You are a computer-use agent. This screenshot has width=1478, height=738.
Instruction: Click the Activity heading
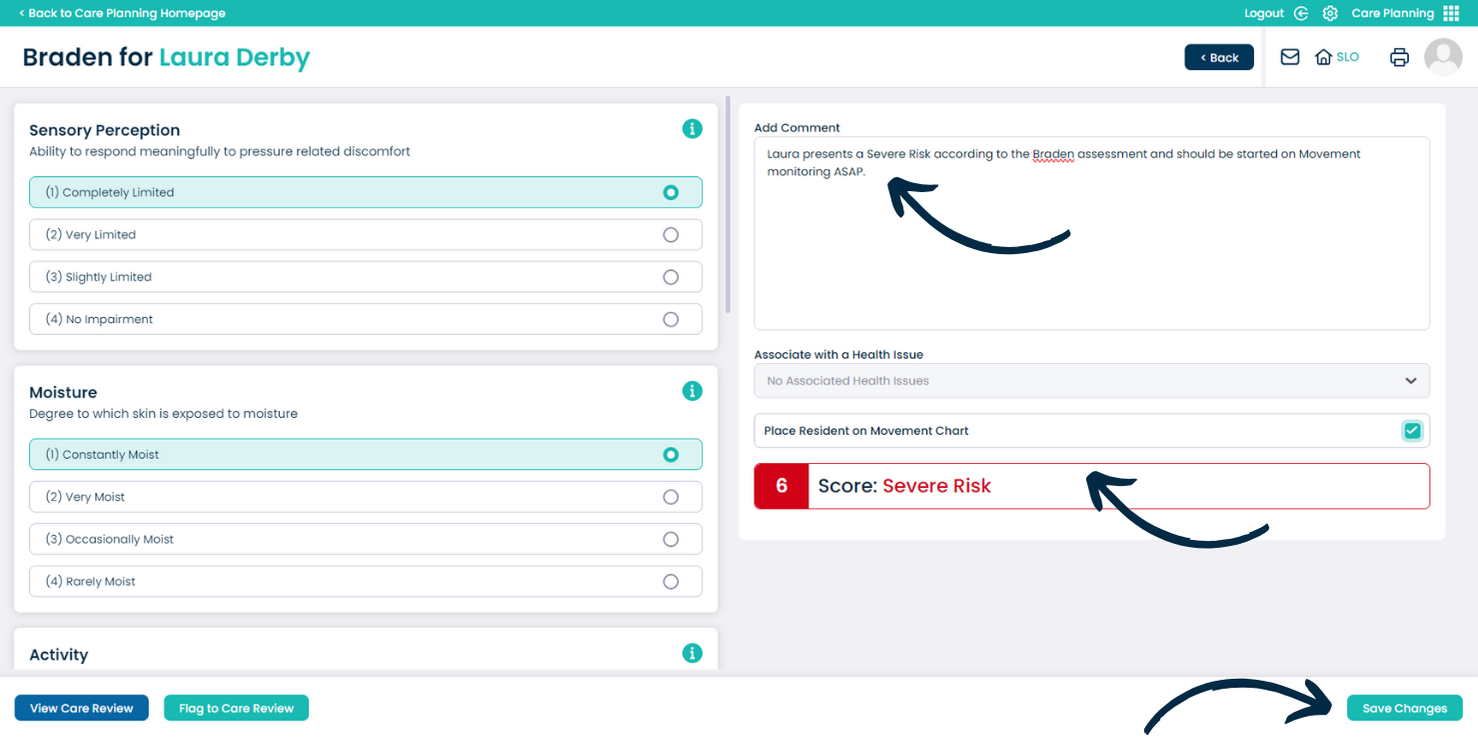tap(59, 654)
